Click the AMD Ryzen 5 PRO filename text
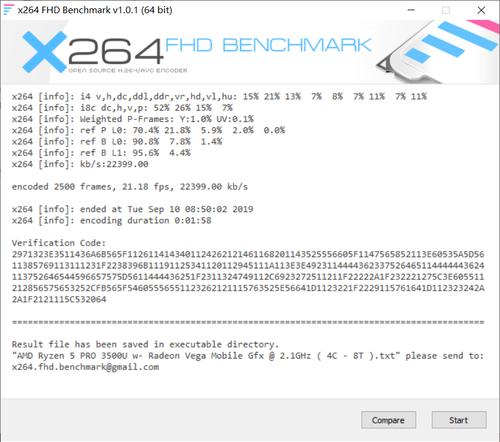 [x=203, y=356]
